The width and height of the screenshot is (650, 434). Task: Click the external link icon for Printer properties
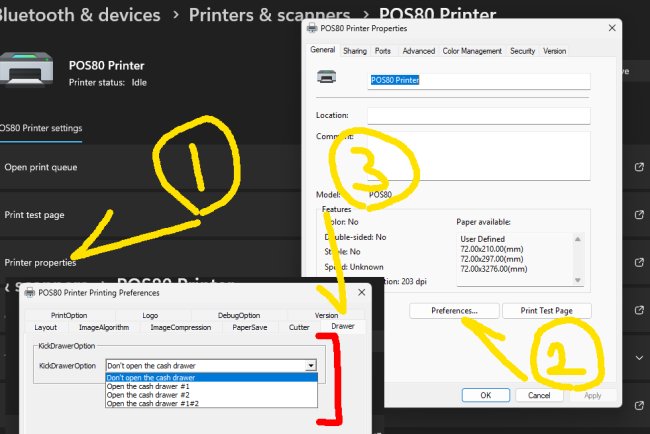pos(639,262)
